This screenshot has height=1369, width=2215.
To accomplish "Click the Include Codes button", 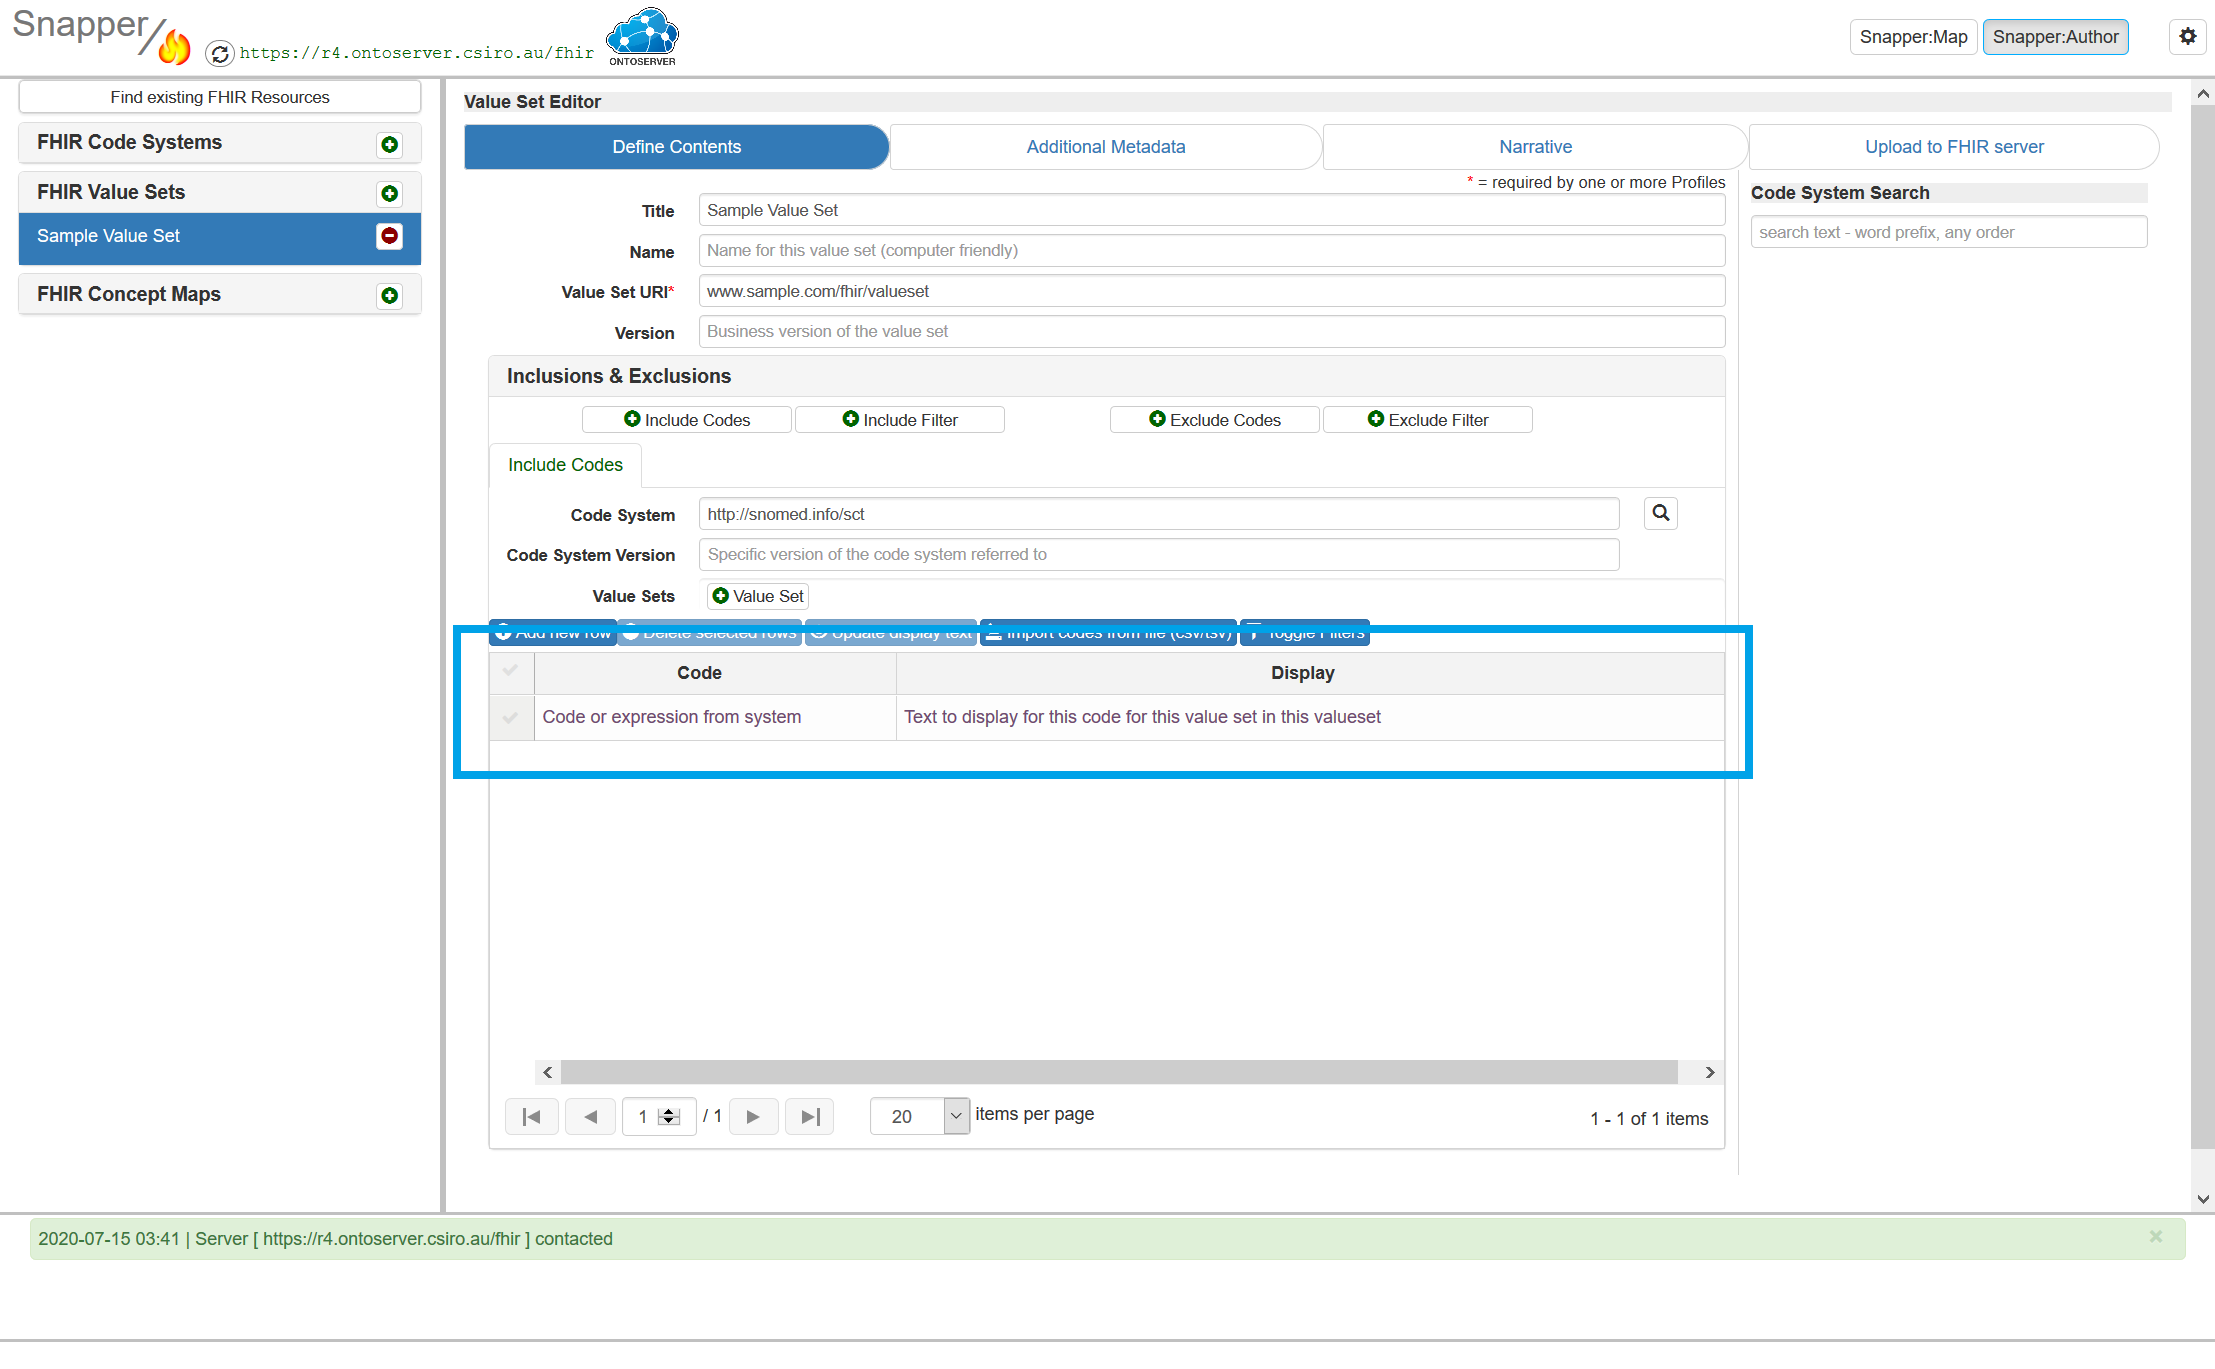I will point(687,420).
